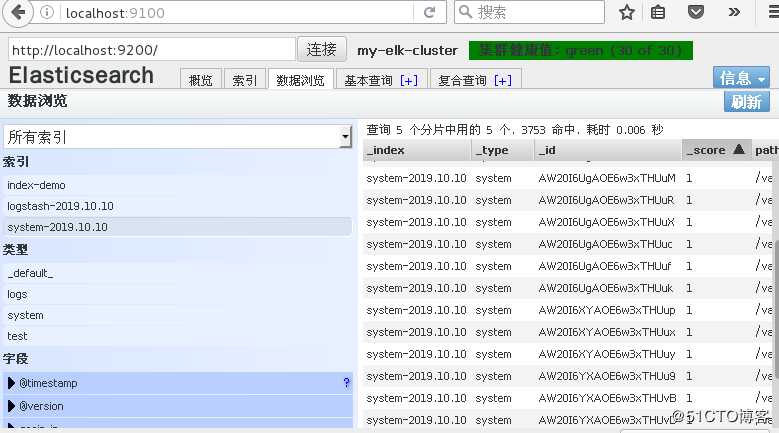
Task: Open row with id AW20I6XYAOE6w3xTHUuy
Action: (570, 354)
